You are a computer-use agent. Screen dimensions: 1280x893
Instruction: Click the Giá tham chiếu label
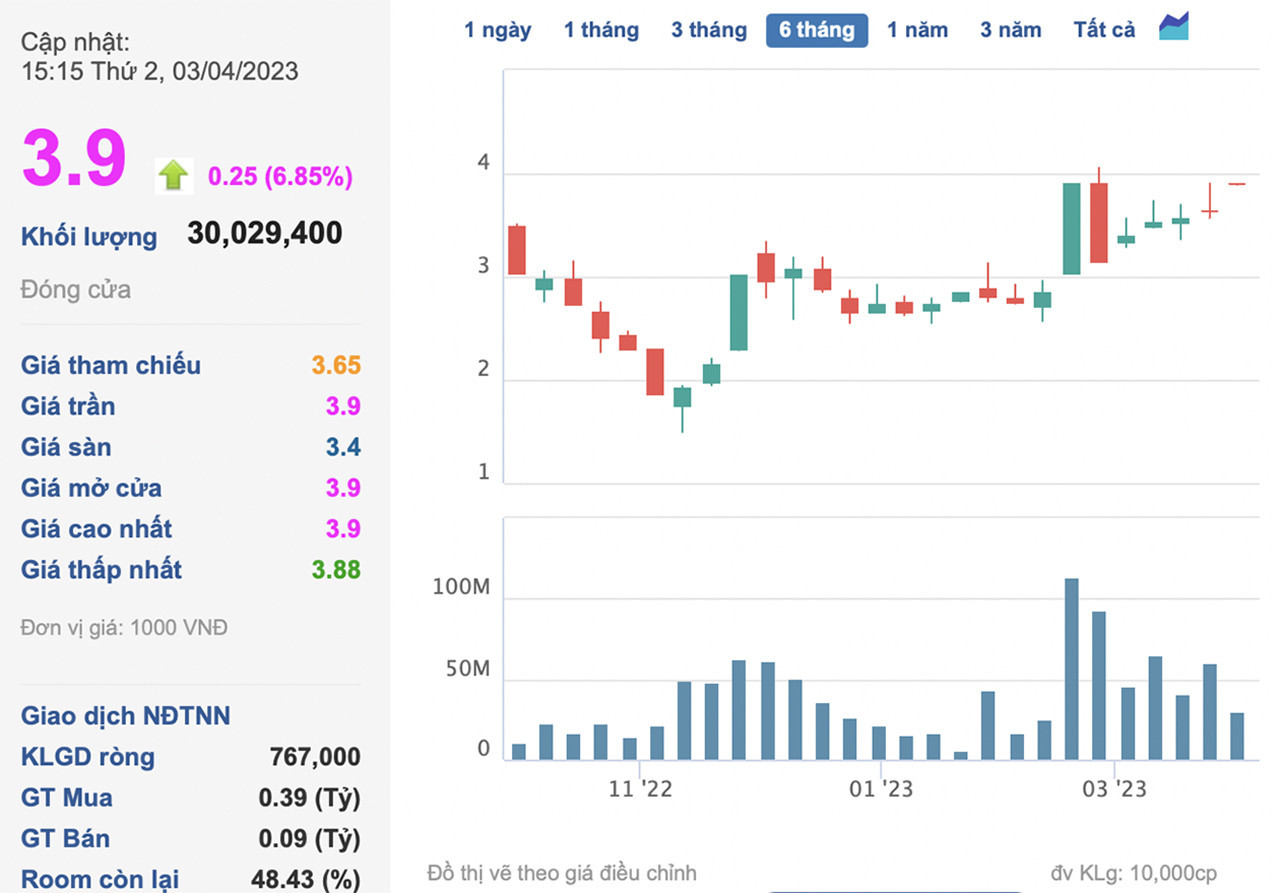pyautogui.click(x=111, y=365)
